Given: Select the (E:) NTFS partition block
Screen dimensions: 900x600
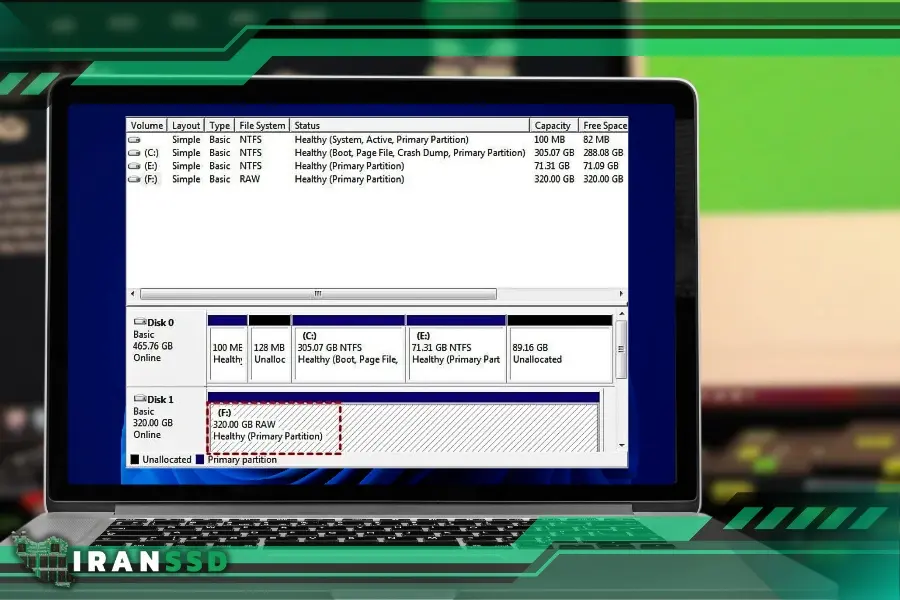Looking at the screenshot, I should (x=456, y=352).
